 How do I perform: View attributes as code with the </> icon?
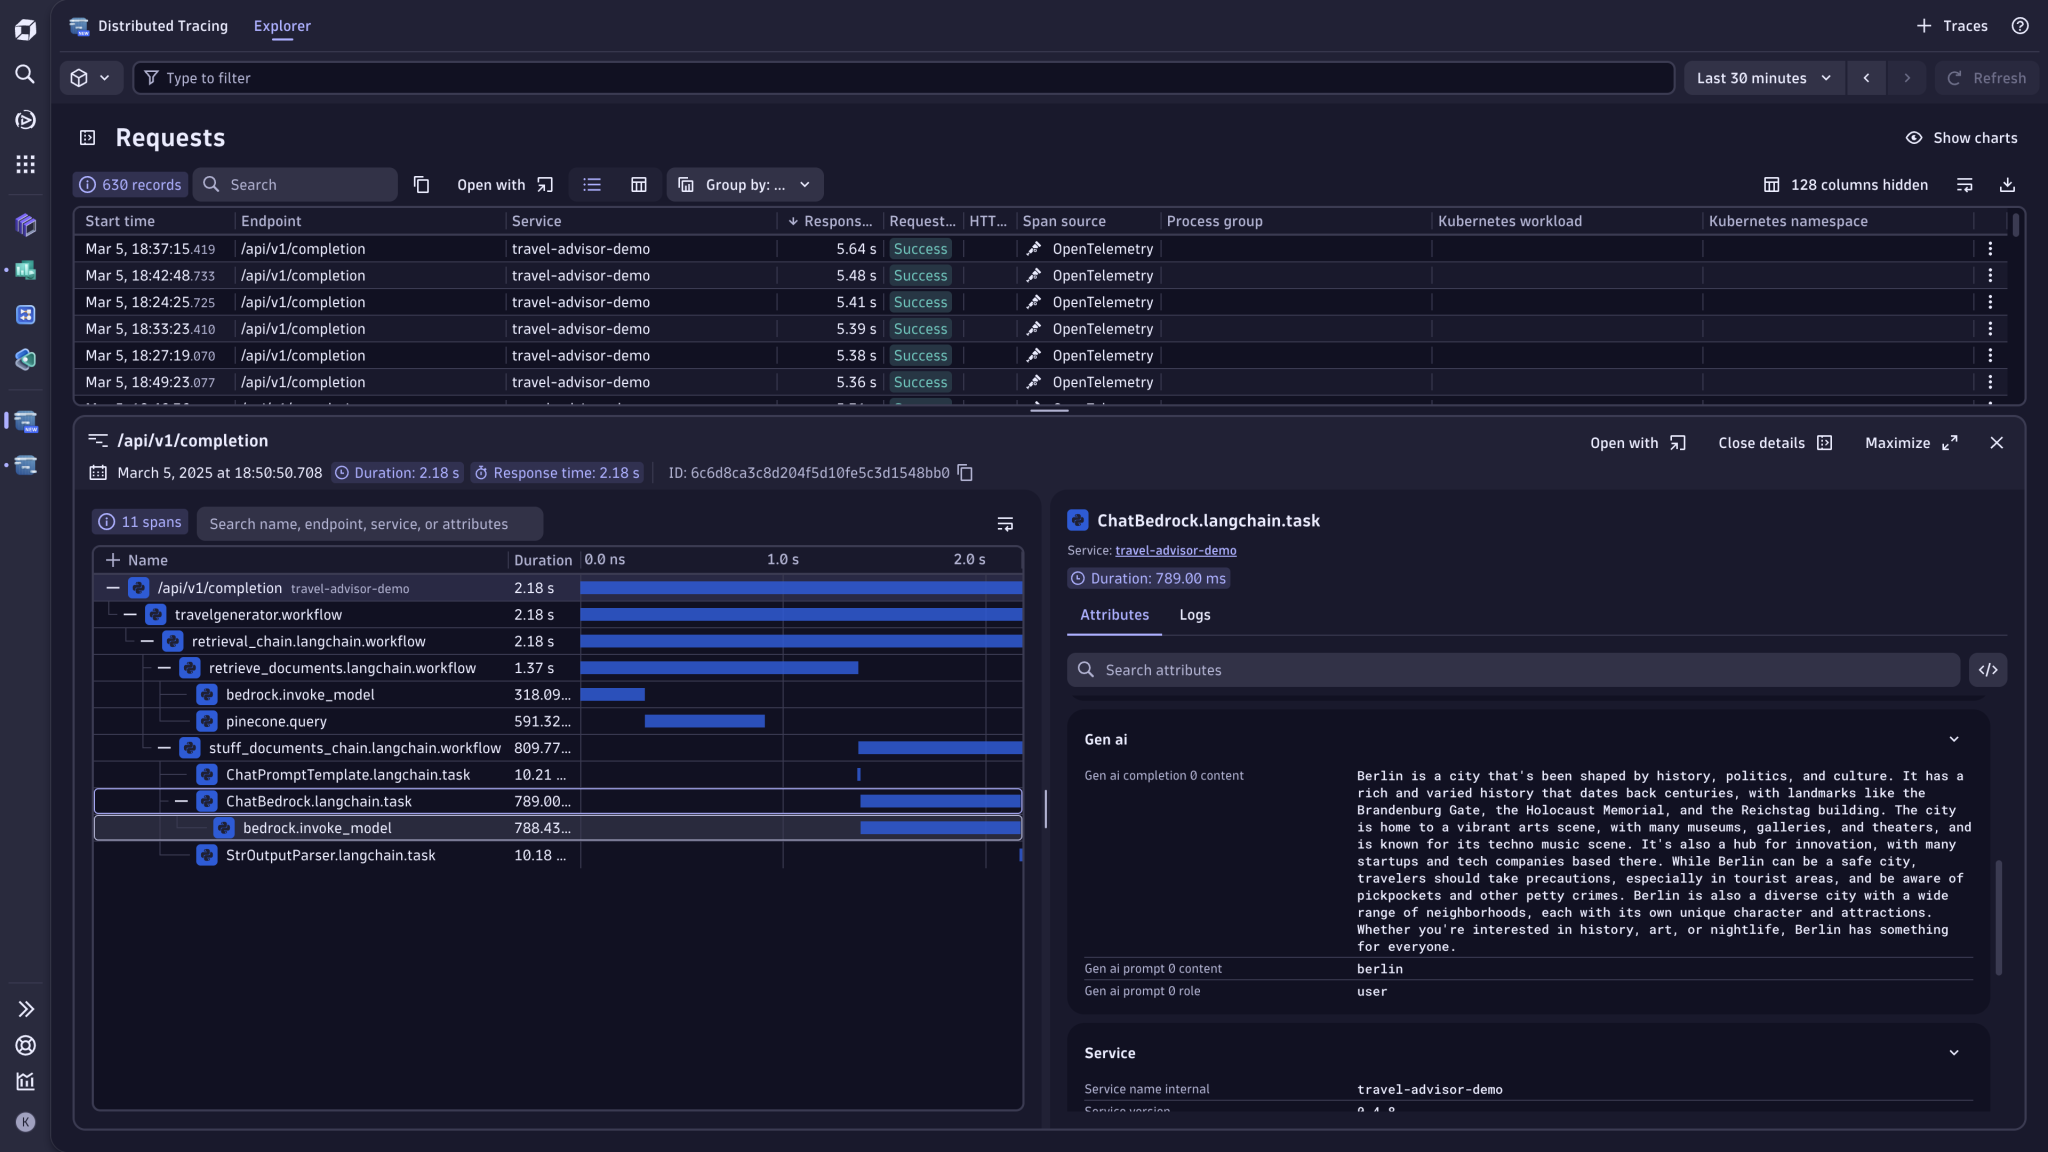[1988, 669]
